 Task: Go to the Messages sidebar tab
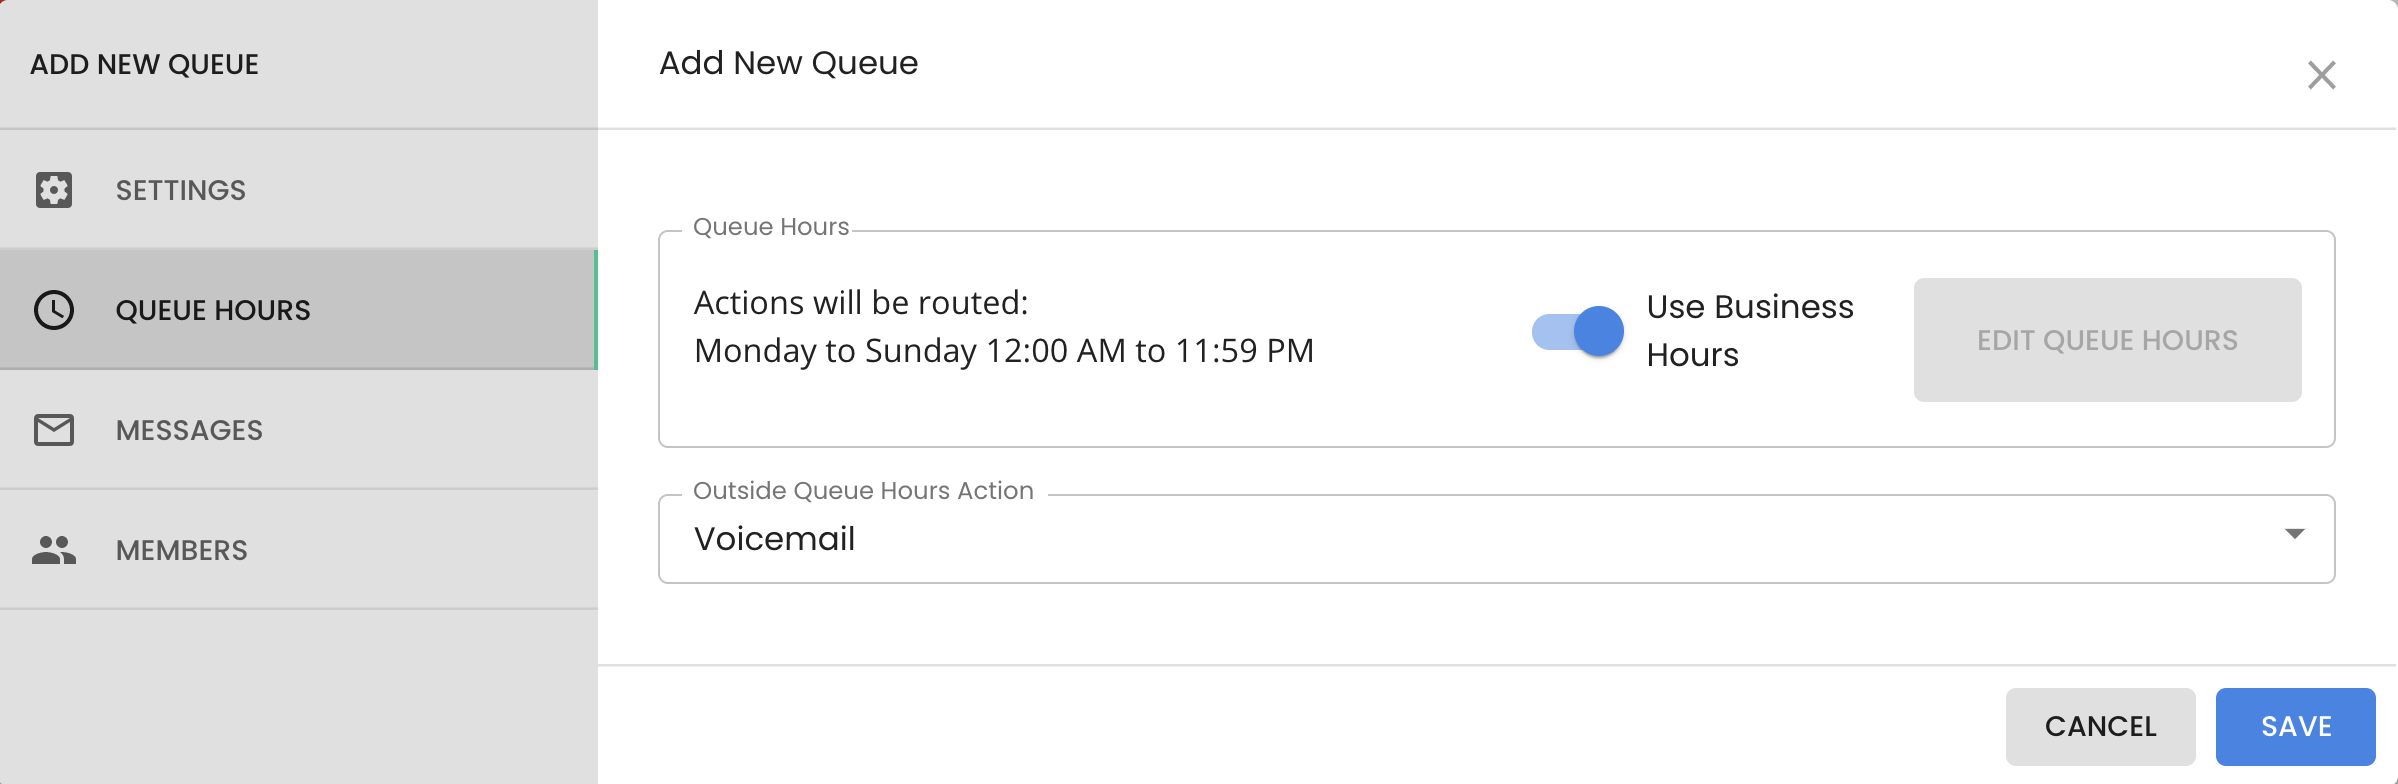tap(299, 430)
